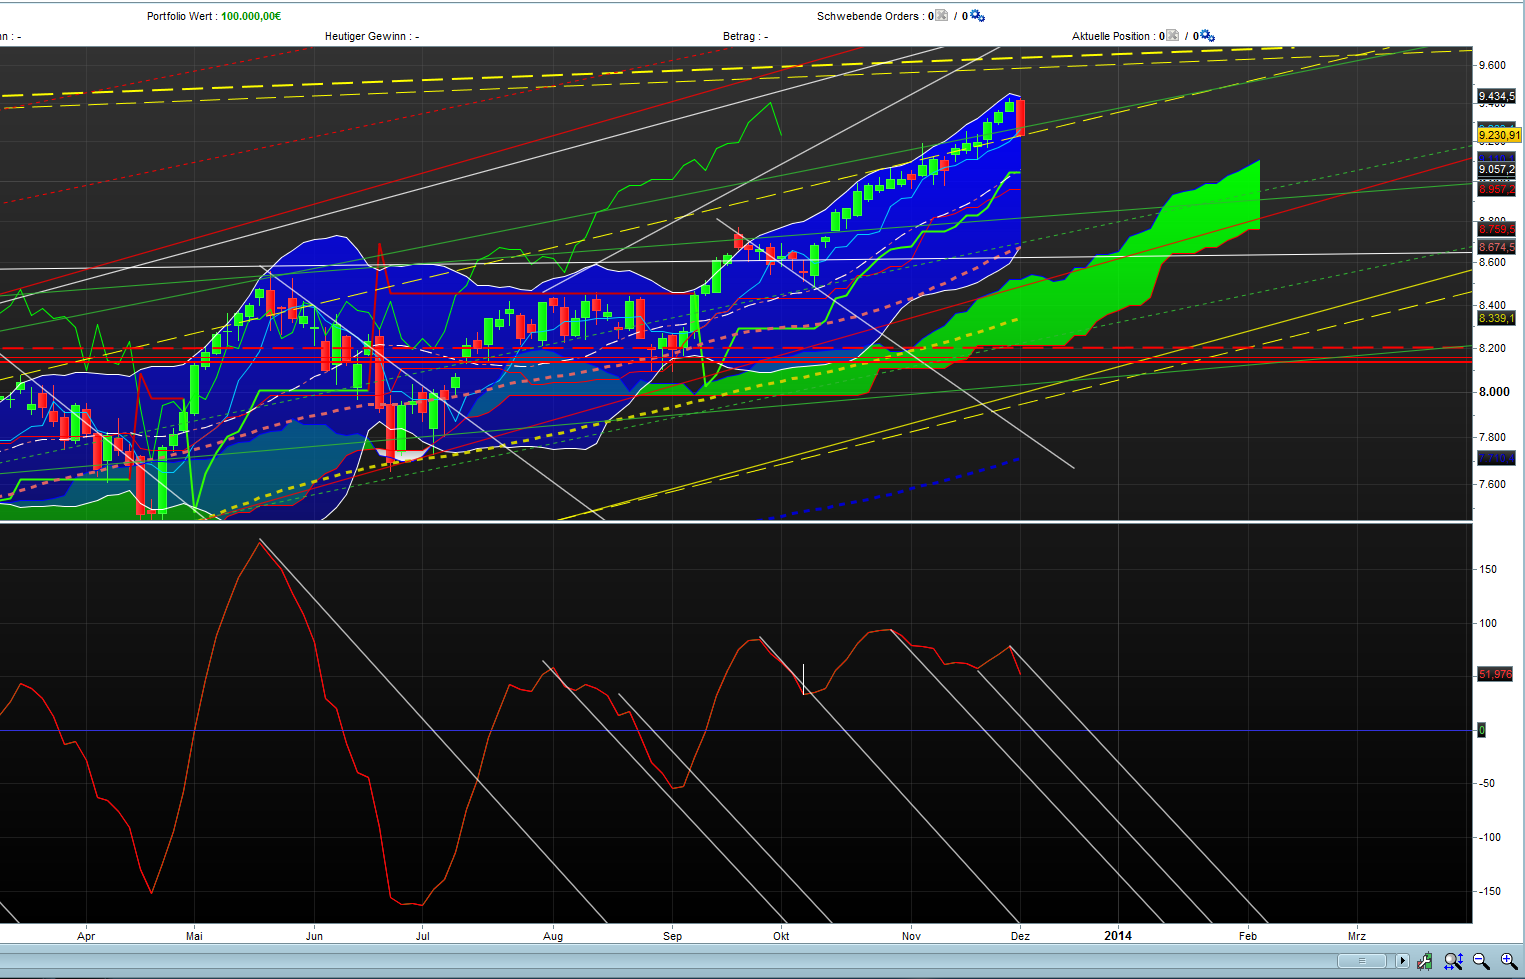1525x979 pixels.
Task: Click the auto-fit zoom magnifier icon
Action: tap(1453, 961)
